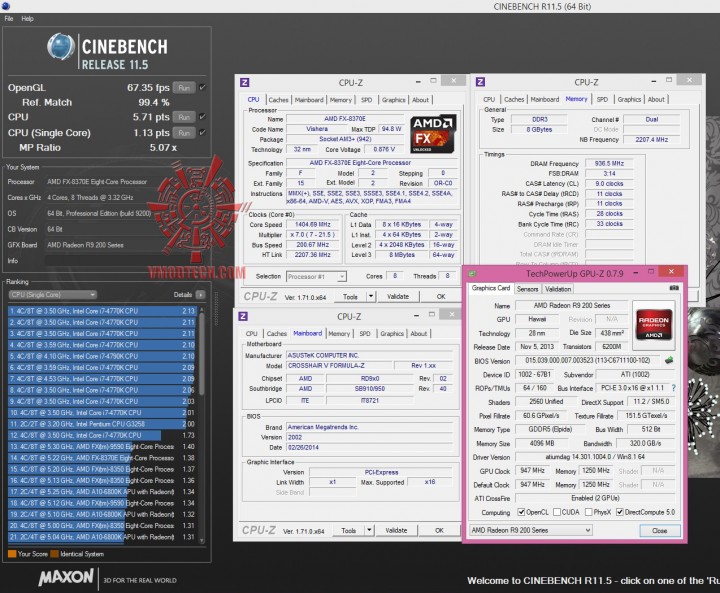Open the Validation tab in GPU-Z

tap(558, 288)
